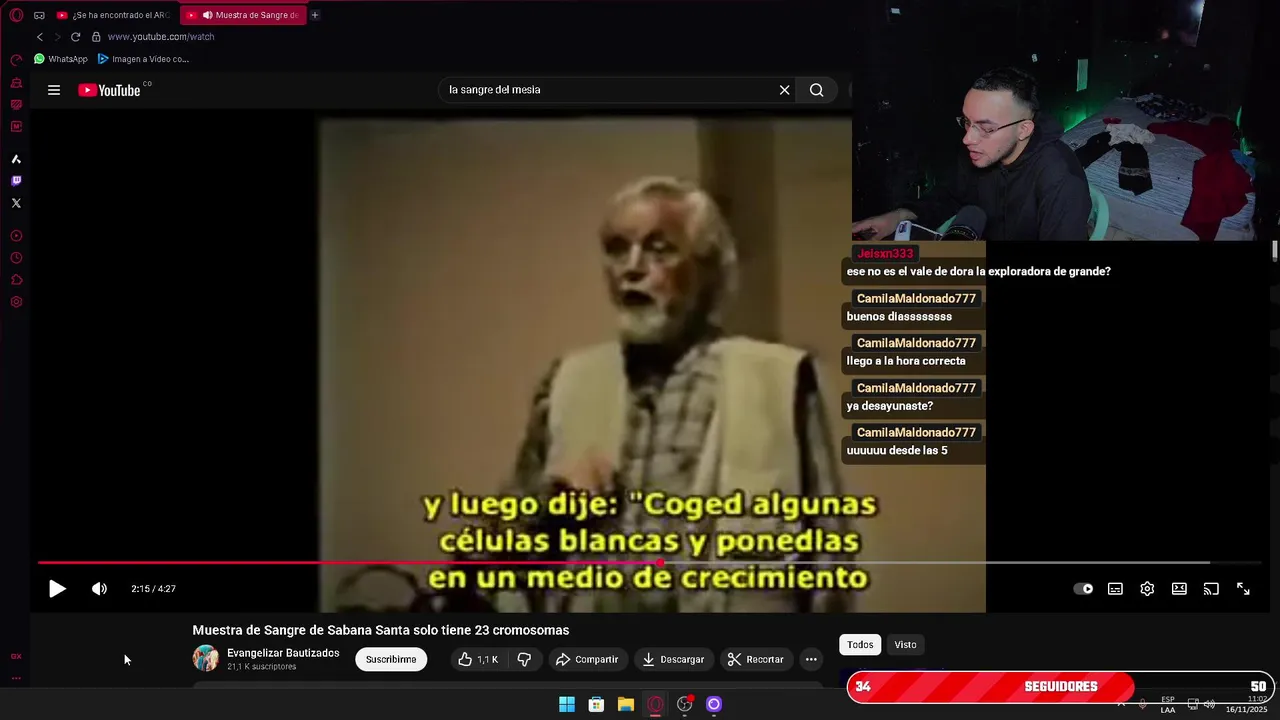Screen dimensions: 1280x720
Task: Select the Visto filter chip
Action: (x=905, y=645)
